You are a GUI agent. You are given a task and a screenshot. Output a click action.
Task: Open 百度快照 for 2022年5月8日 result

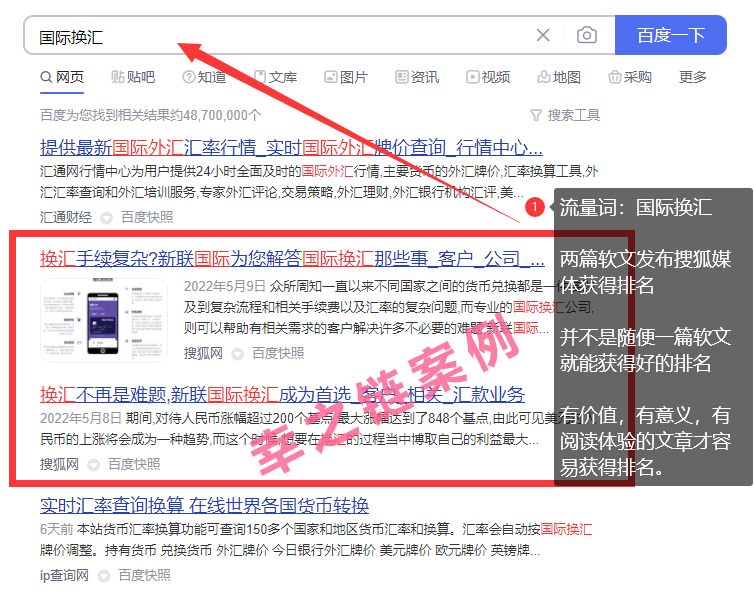135,464
